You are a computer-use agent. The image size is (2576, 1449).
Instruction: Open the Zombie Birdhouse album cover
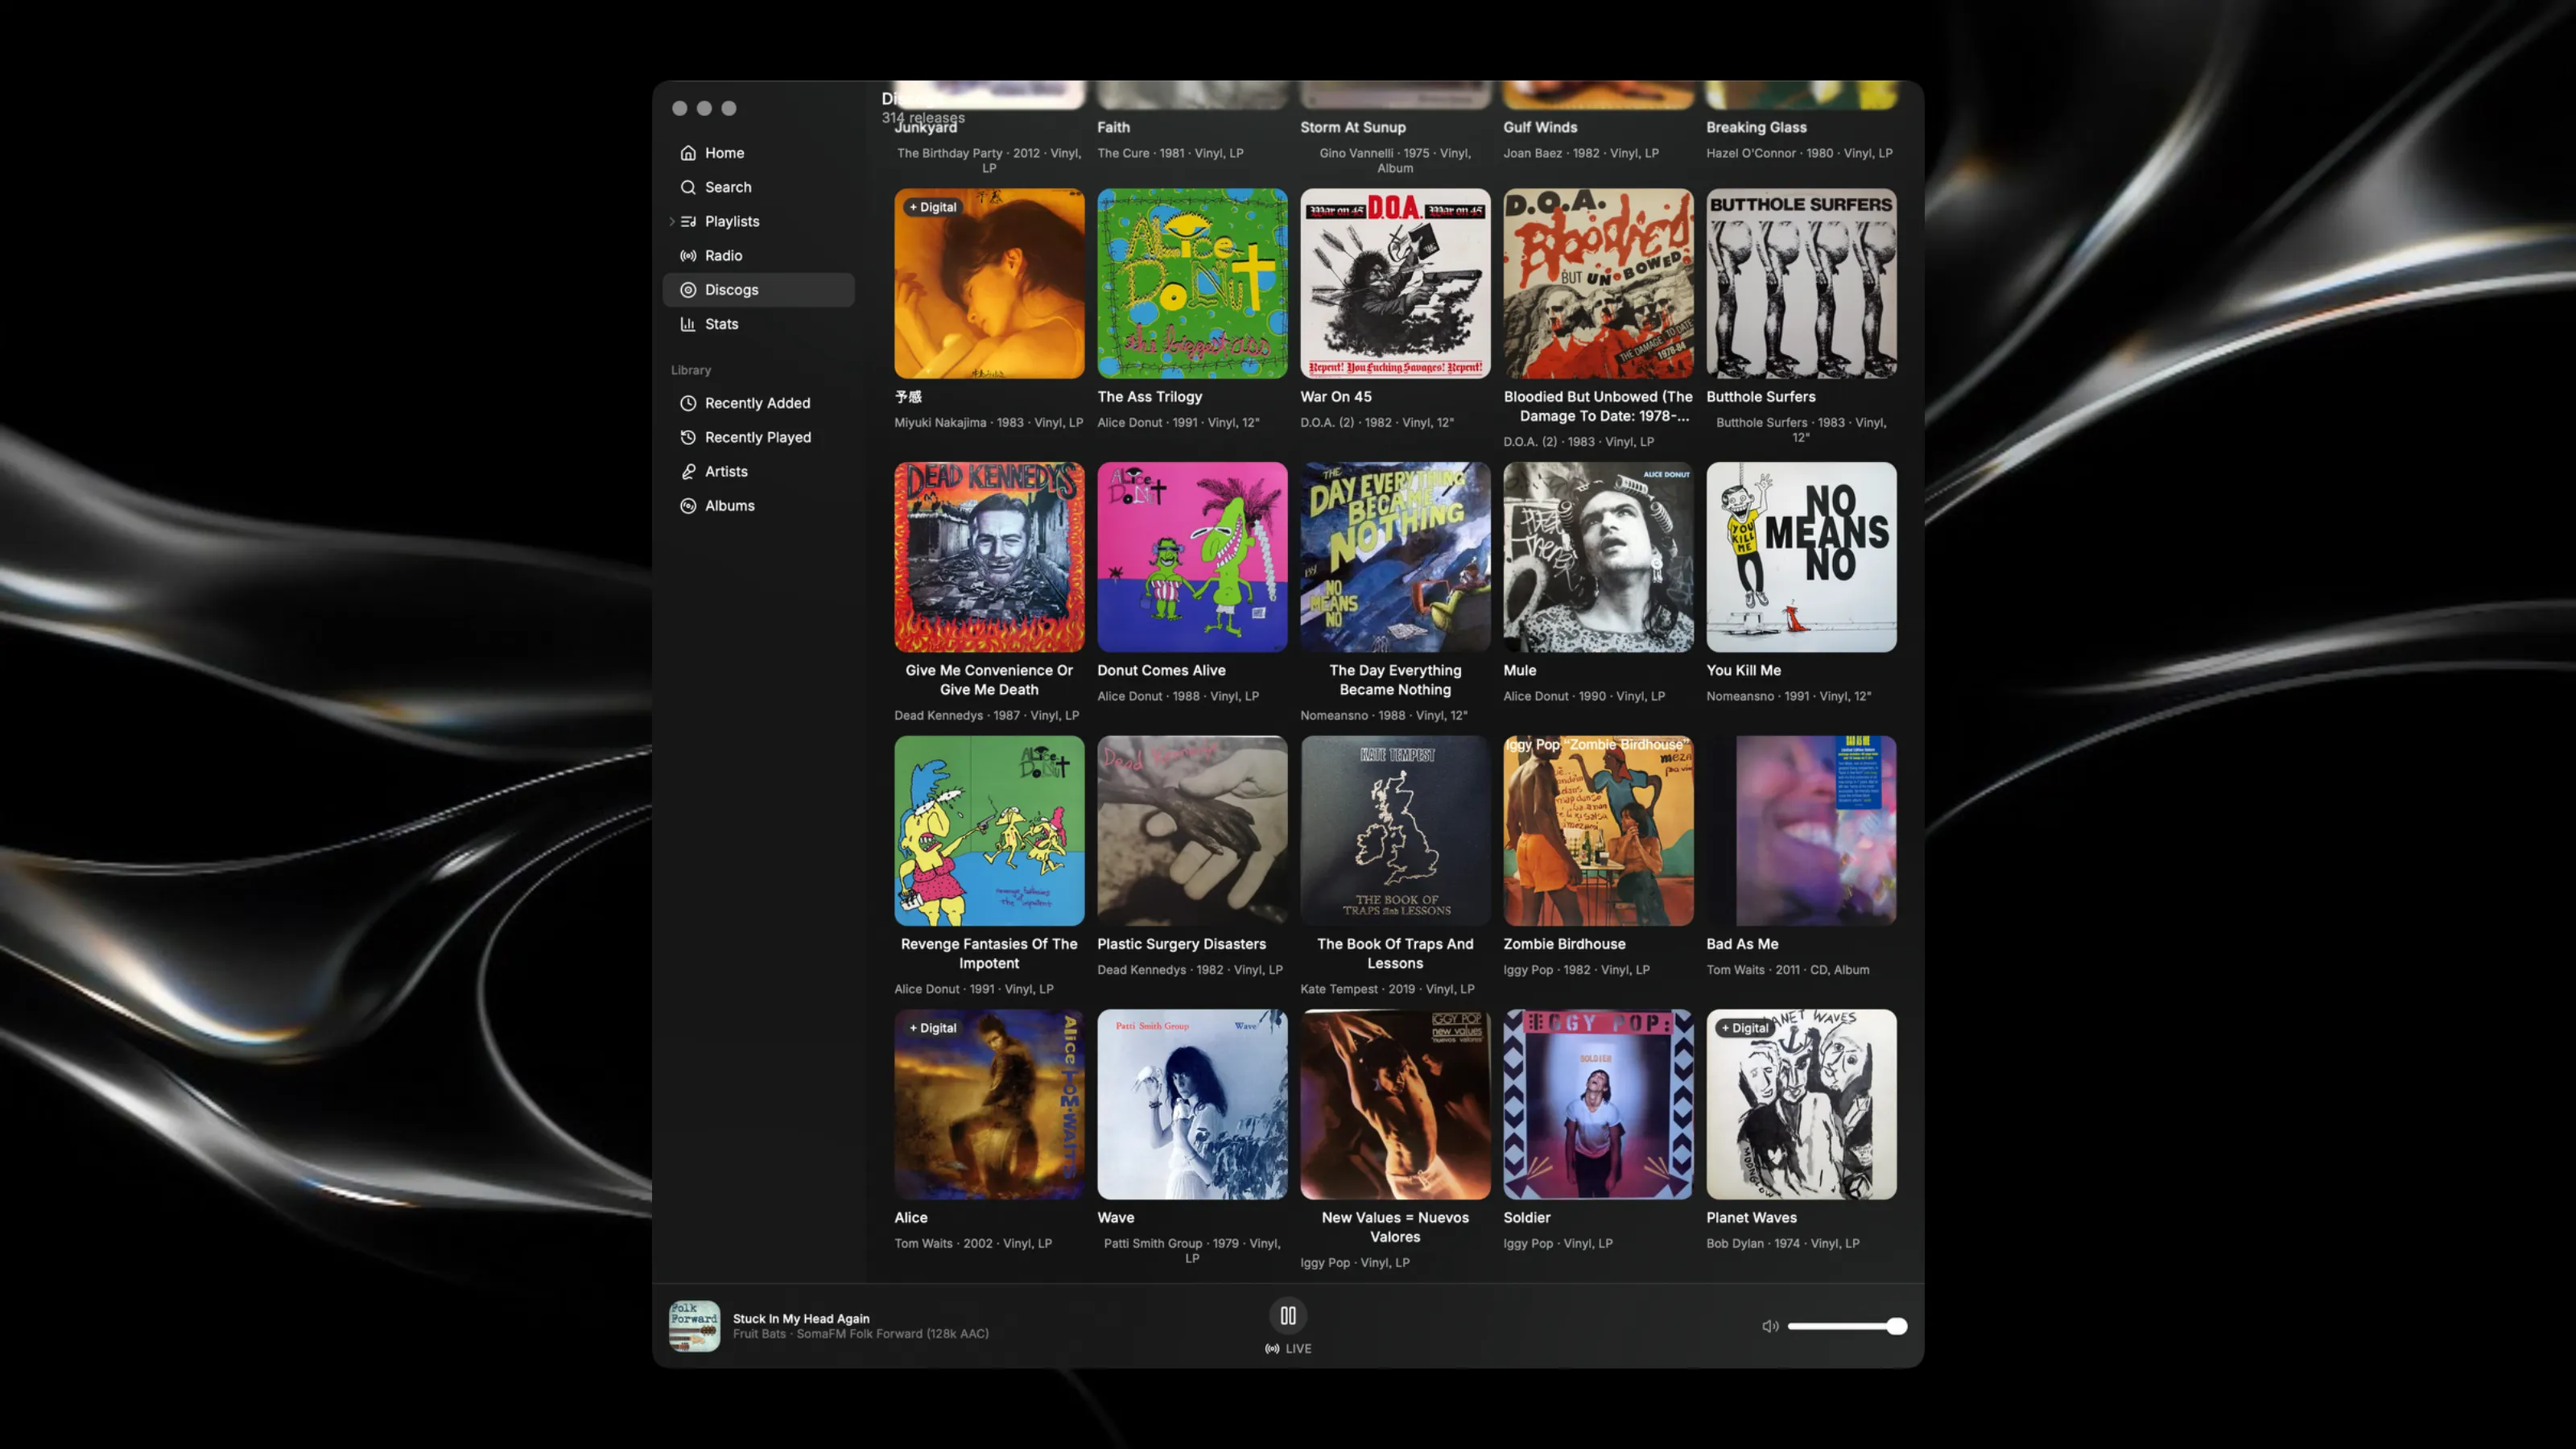coord(1598,831)
